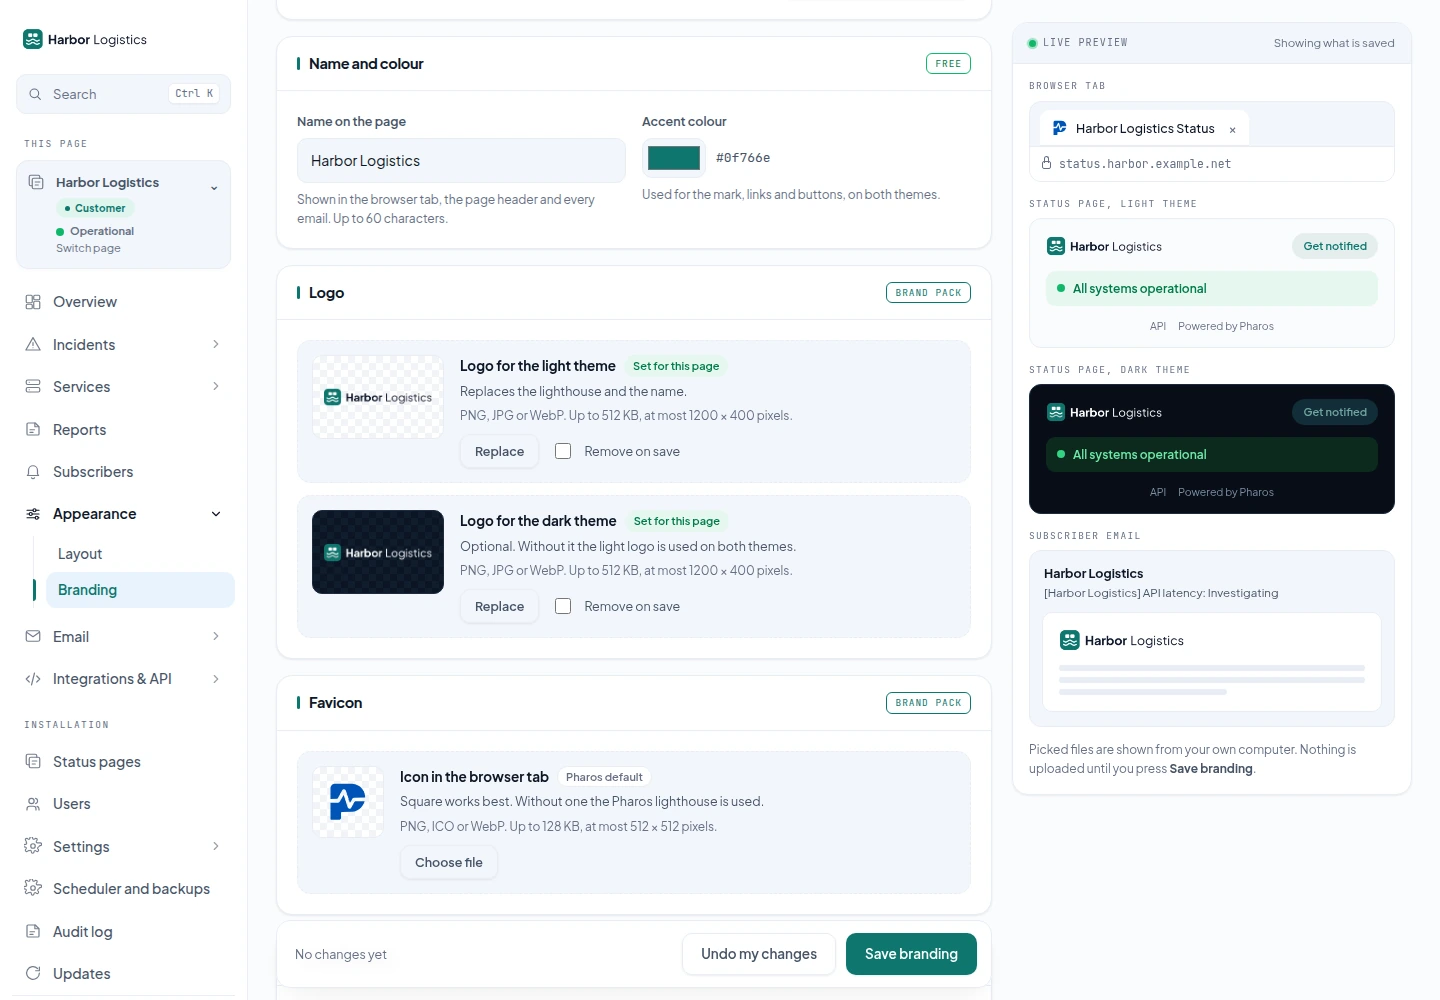Expand the Settings submenu chevron
This screenshot has width=1440, height=1000.
tap(216, 846)
